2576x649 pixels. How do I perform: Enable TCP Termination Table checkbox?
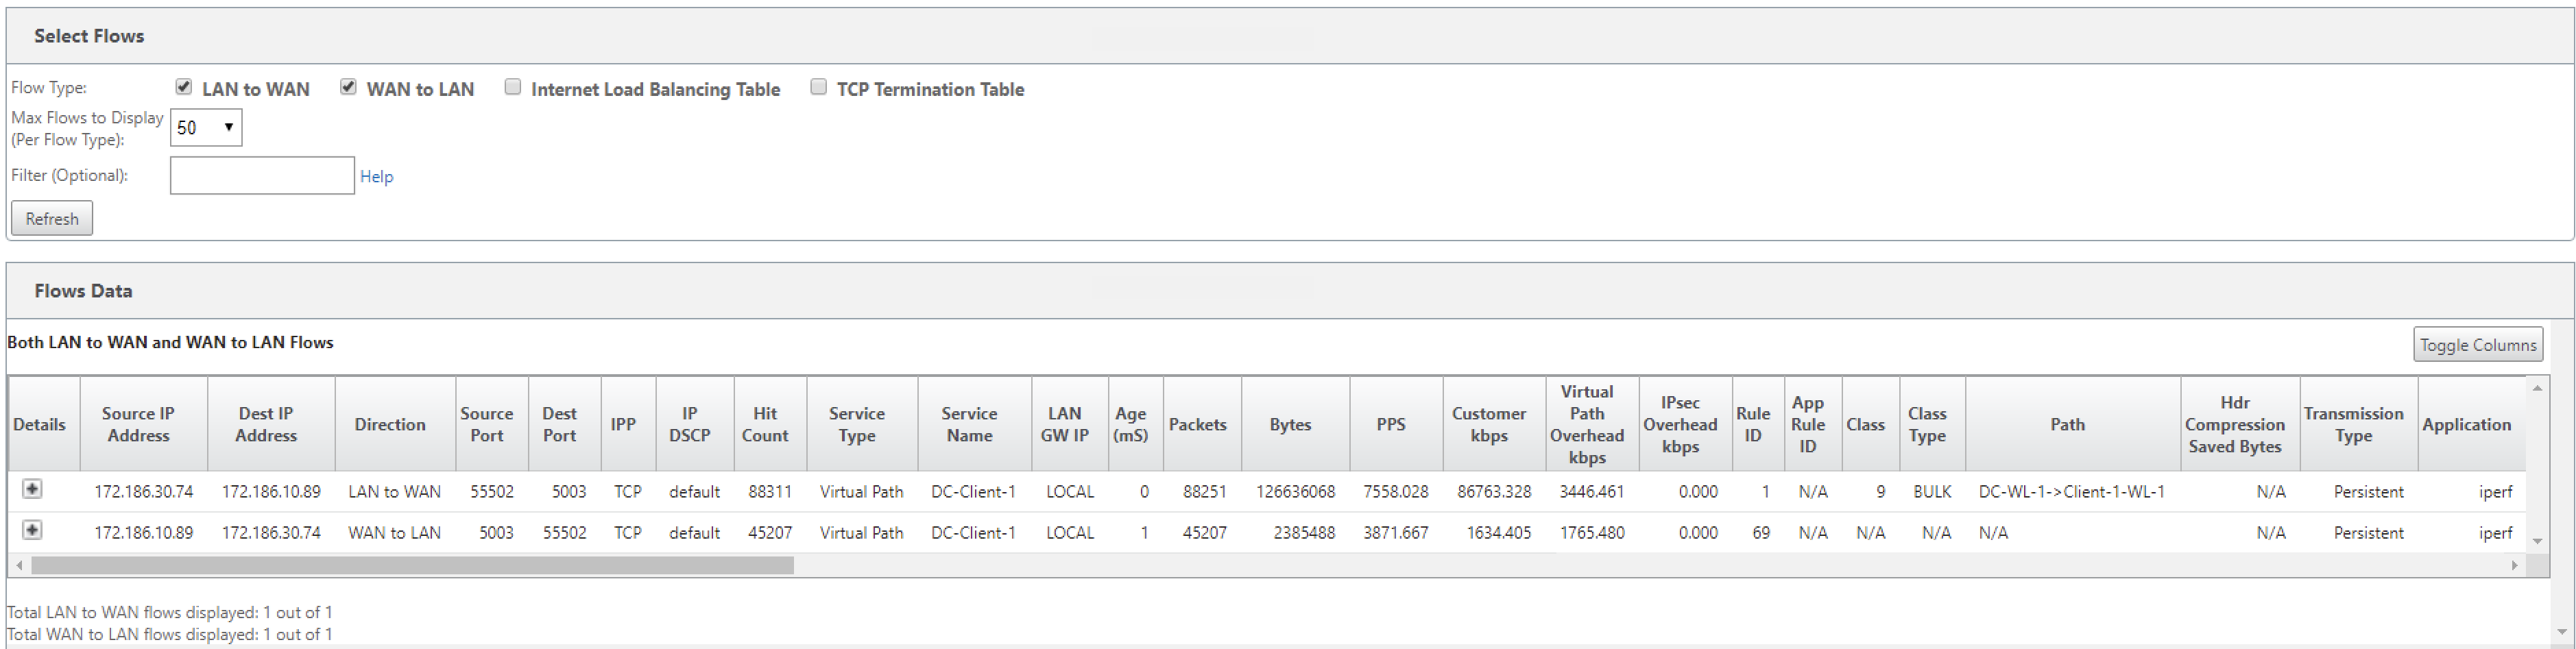point(818,87)
